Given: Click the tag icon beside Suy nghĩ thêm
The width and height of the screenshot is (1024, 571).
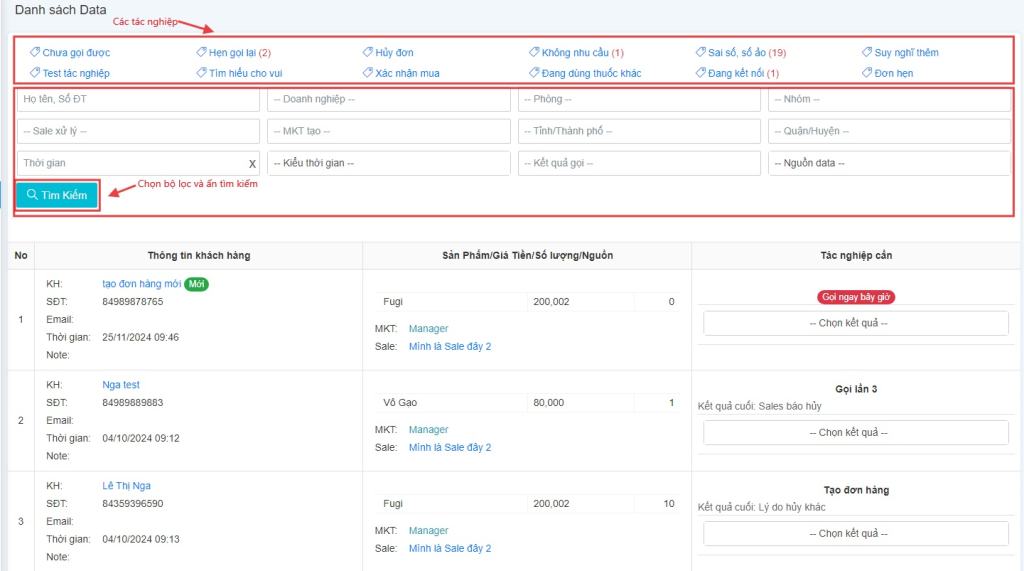Looking at the screenshot, I should coord(867,52).
